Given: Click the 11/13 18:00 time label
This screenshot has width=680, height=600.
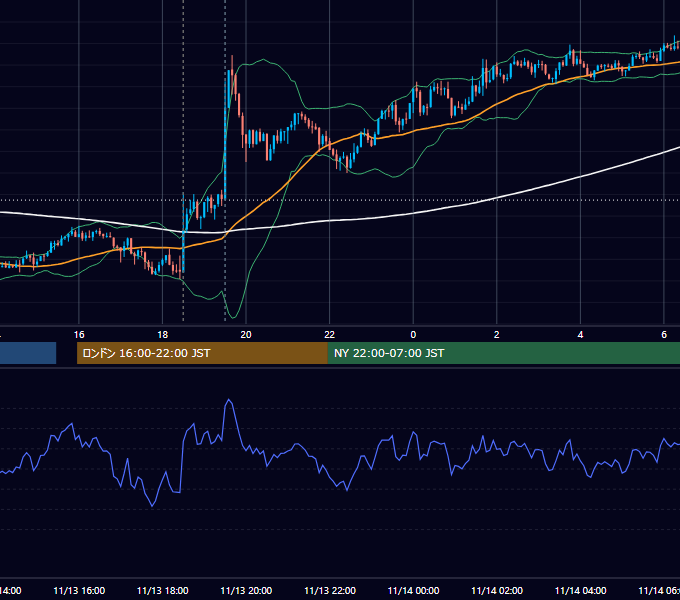Looking at the screenshot, I should click(163, 590).
